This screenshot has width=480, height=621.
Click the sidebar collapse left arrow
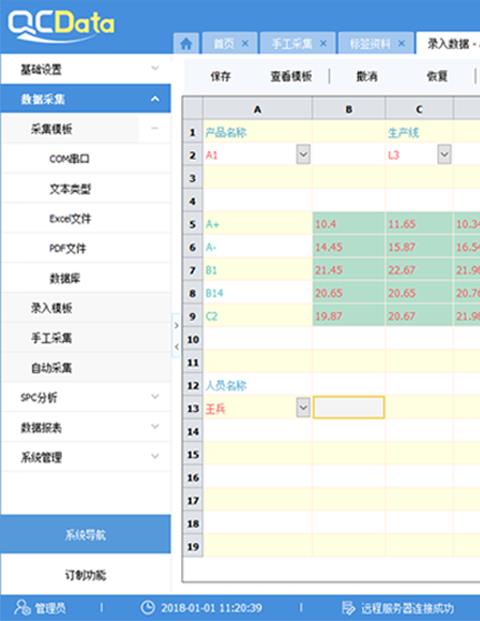(176, 347)
